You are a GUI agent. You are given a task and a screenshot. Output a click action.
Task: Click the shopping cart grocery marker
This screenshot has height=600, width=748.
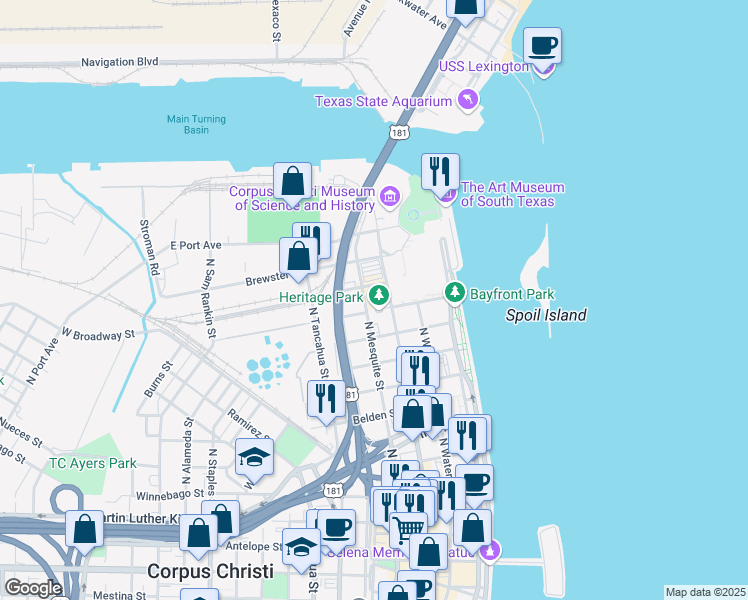[x=408, y=531]
